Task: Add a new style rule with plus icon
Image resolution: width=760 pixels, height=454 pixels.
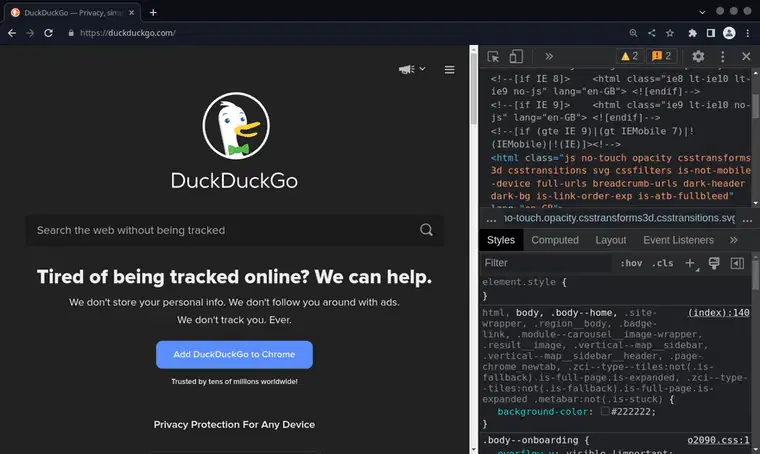Action: (690, 263)
